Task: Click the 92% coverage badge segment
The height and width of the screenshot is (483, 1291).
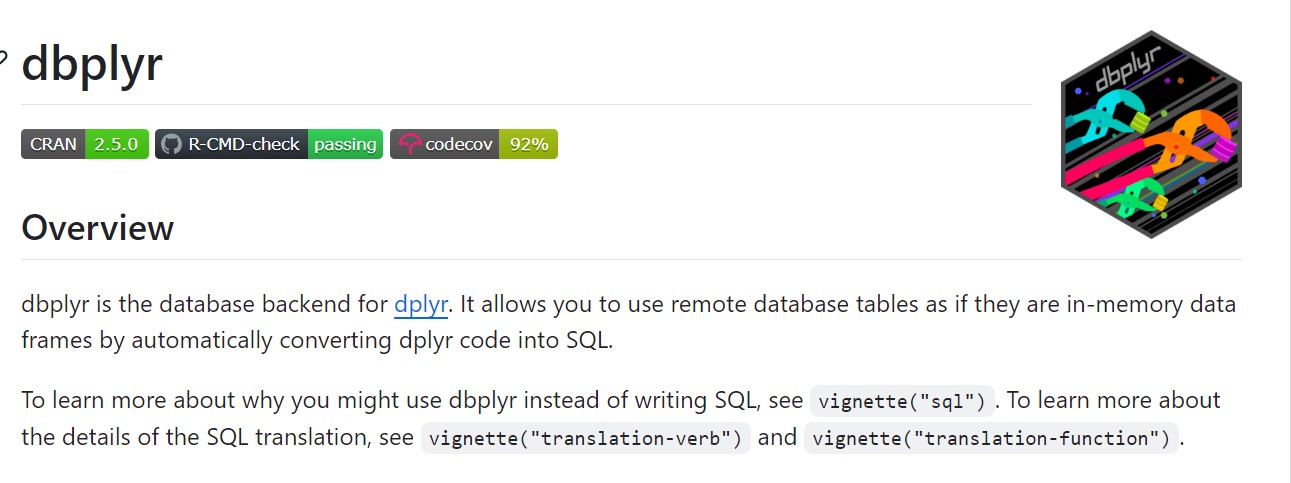Action: (x=529, y=144)
